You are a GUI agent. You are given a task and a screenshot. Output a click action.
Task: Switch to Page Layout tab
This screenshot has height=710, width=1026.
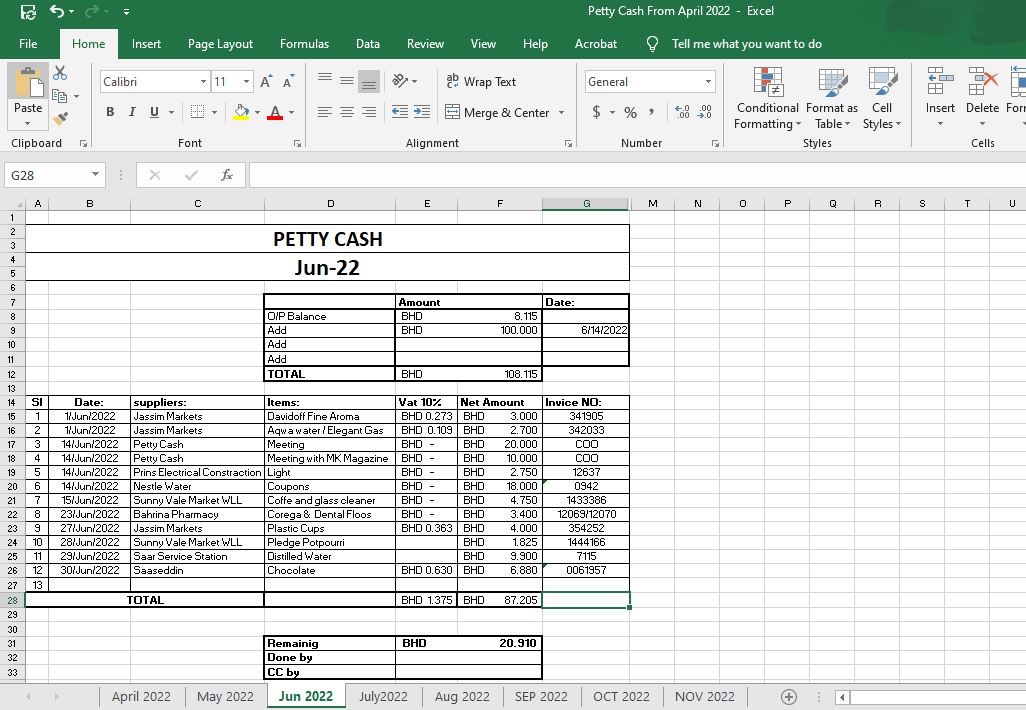pos(220,44)
